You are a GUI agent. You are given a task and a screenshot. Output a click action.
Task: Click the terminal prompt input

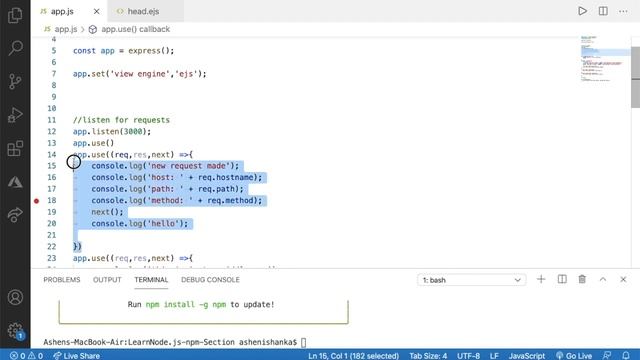[x=303, y=342]
